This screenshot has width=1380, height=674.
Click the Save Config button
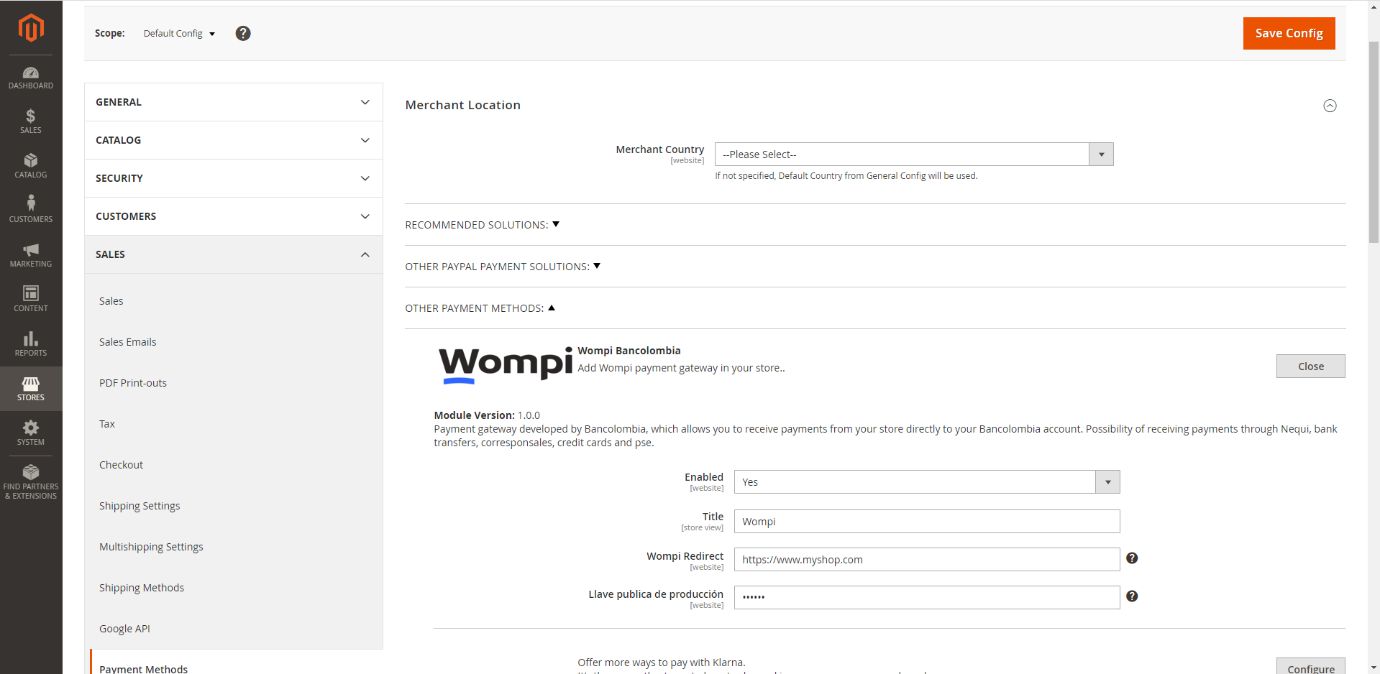tap(1288, 32)
